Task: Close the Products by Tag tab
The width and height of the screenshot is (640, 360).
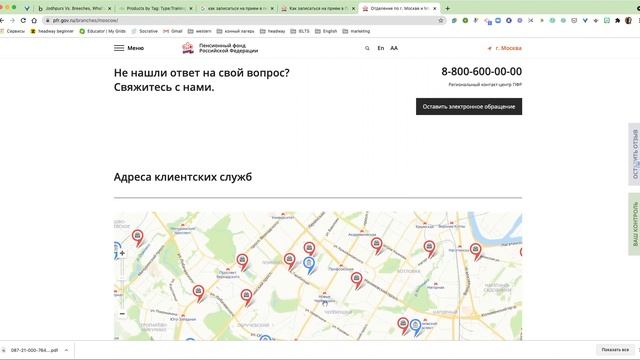Action: (191, 8)
